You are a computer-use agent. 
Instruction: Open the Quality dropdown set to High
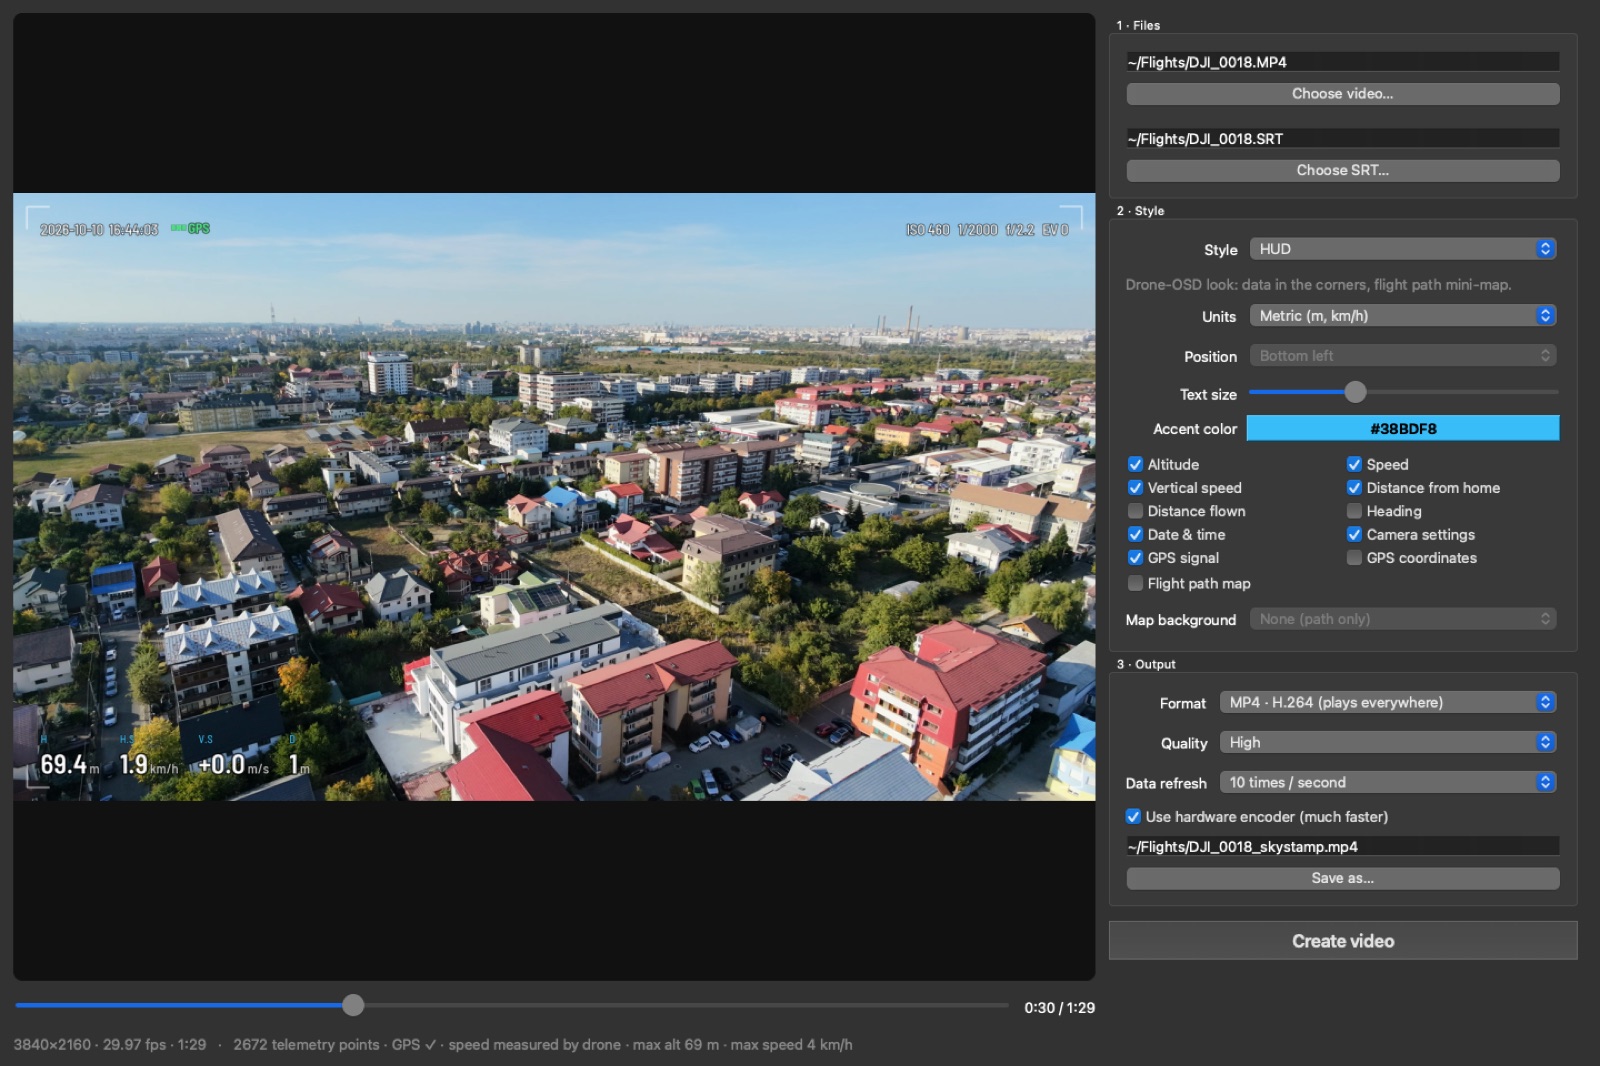pos(1388,743)
